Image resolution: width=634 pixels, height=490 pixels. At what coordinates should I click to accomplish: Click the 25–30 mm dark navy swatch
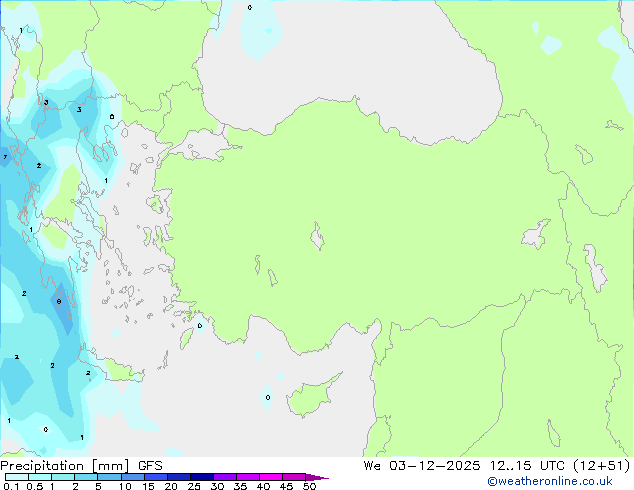201,477
